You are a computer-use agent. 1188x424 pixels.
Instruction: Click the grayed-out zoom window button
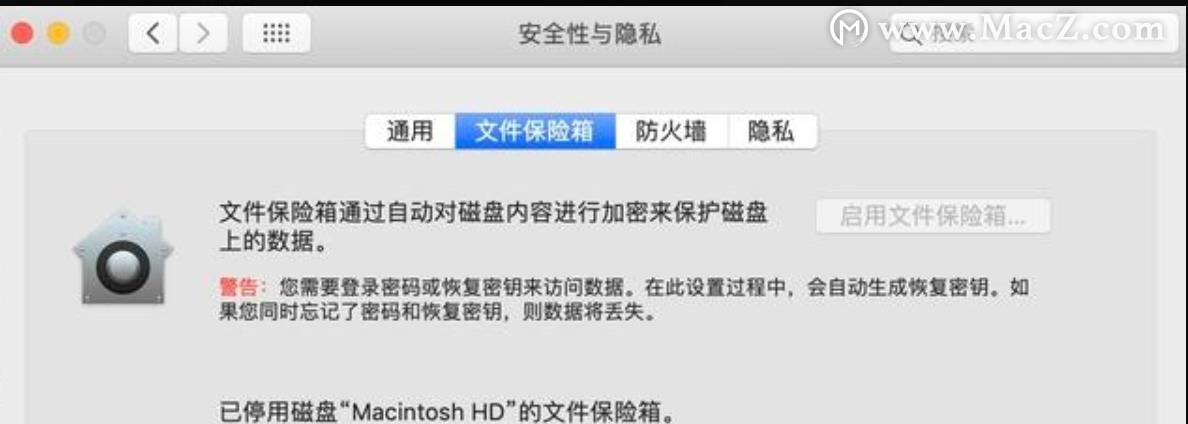95,33
